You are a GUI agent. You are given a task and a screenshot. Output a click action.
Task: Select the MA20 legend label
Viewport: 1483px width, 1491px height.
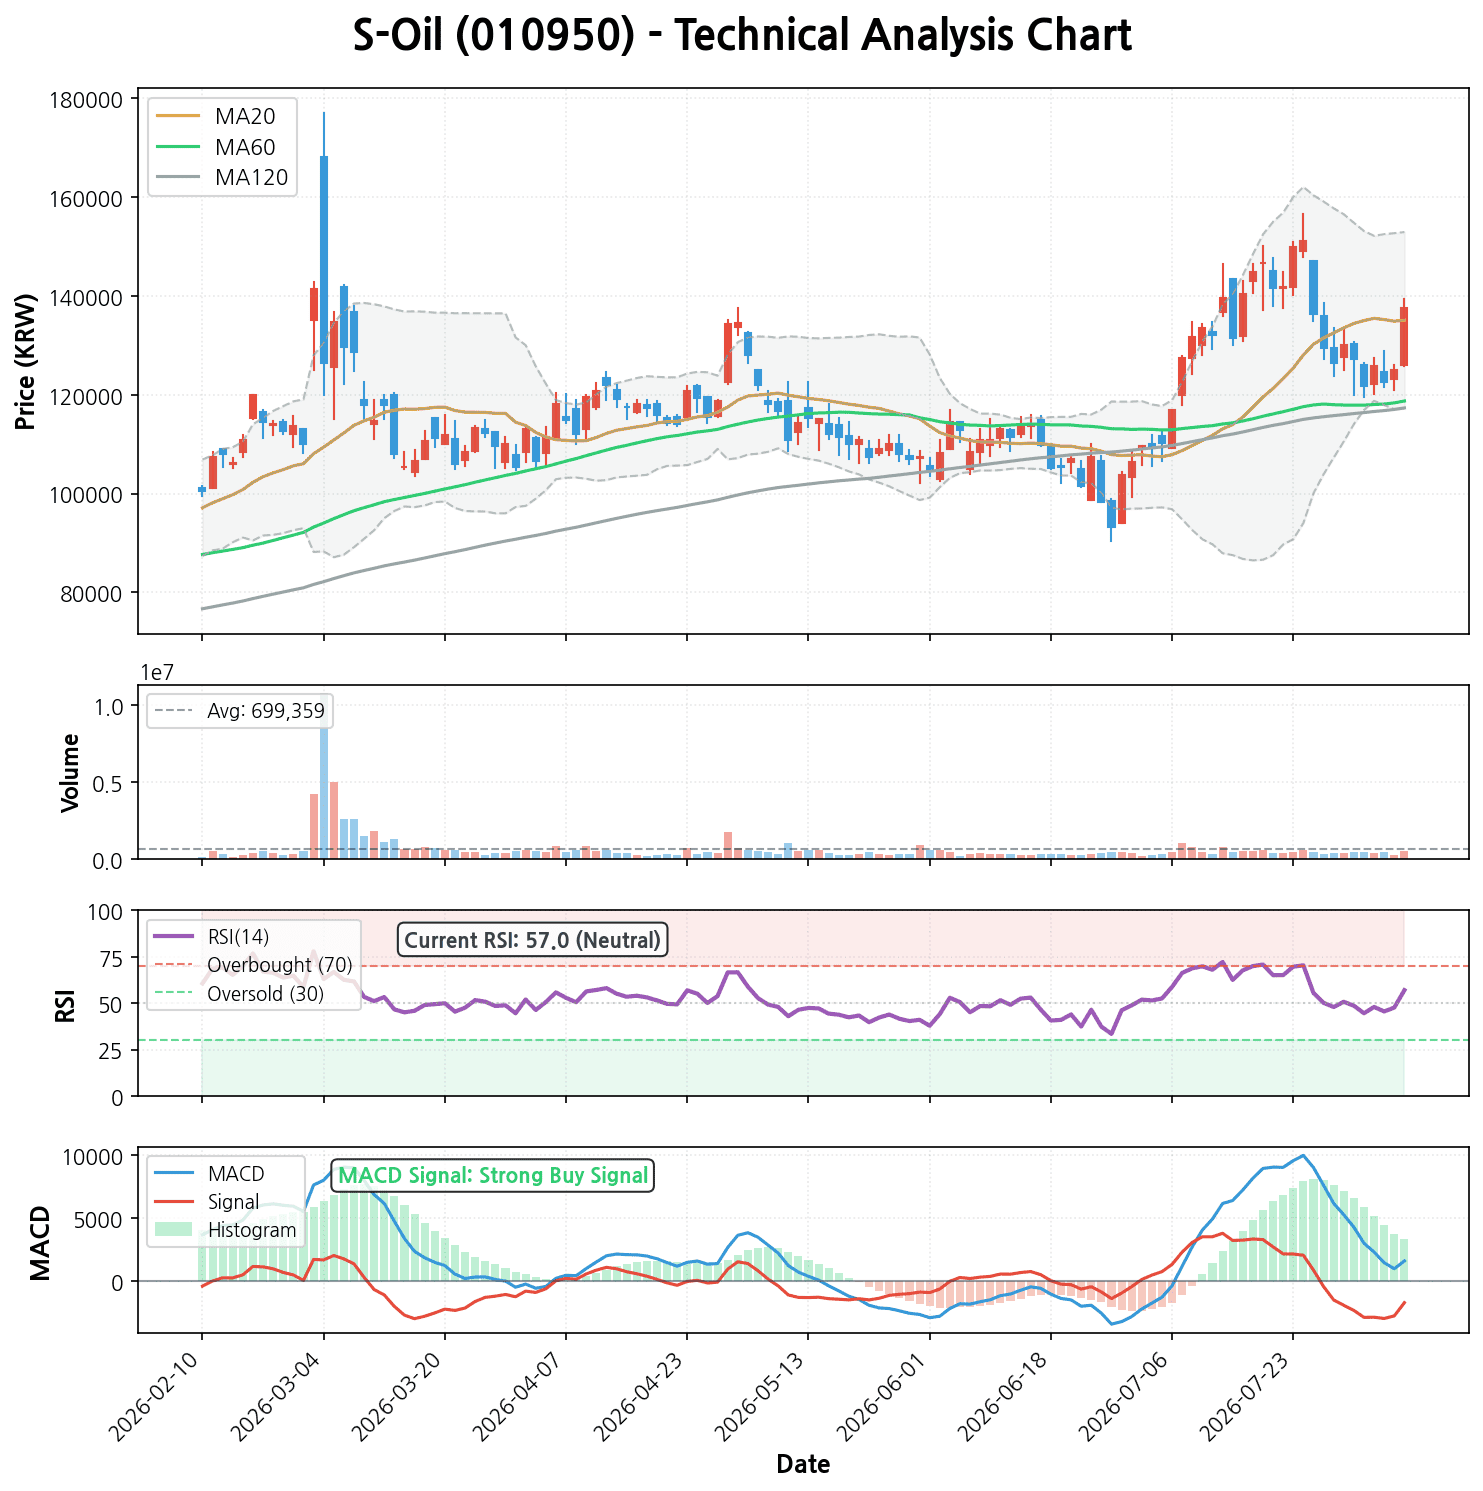coord(245,117)
